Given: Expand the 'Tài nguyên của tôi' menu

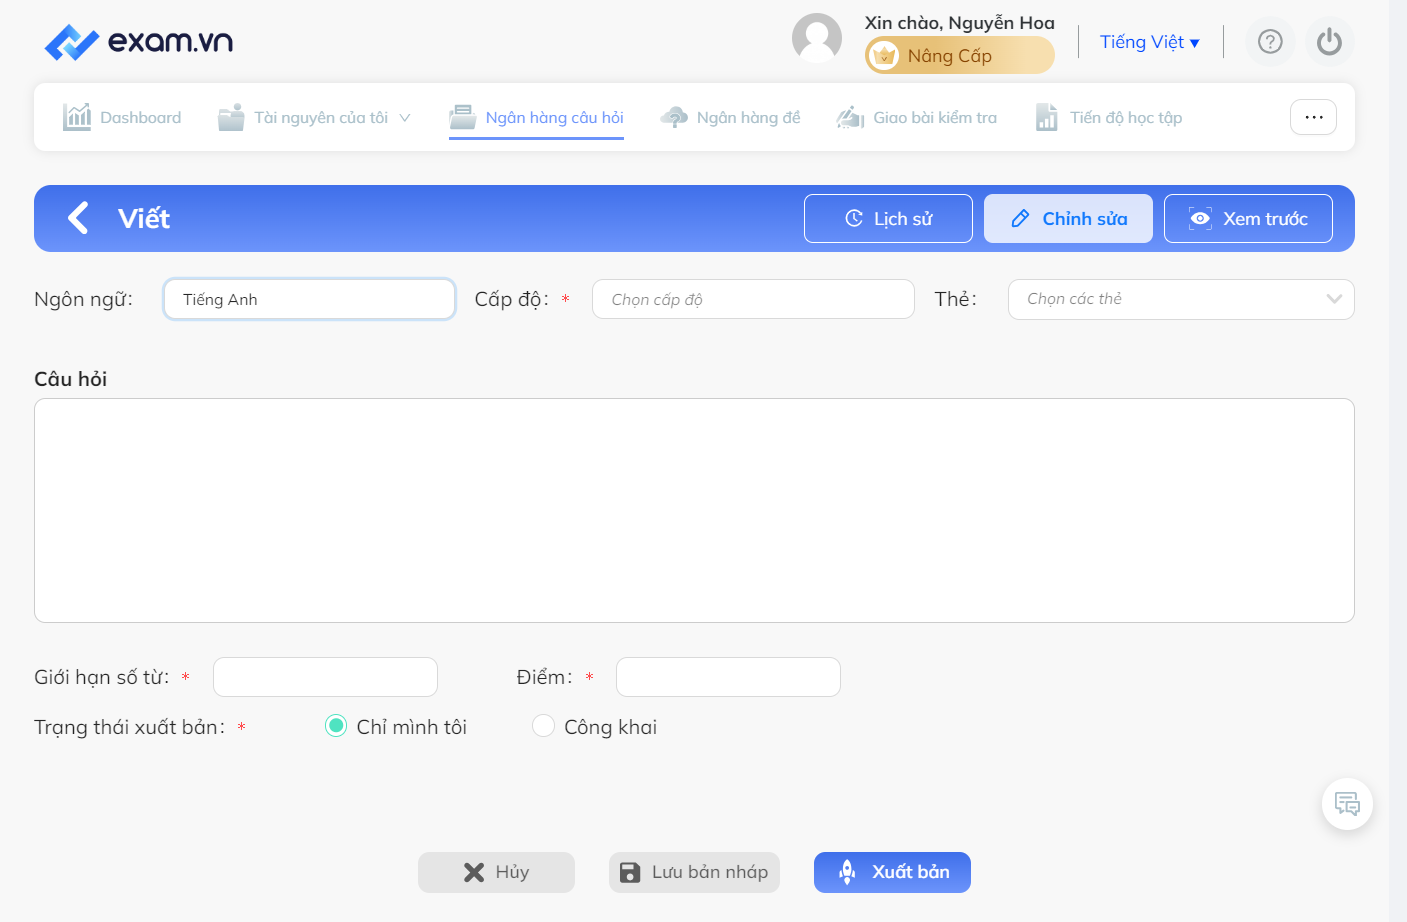Looking at the screenshot, I should tap(315, 117).
